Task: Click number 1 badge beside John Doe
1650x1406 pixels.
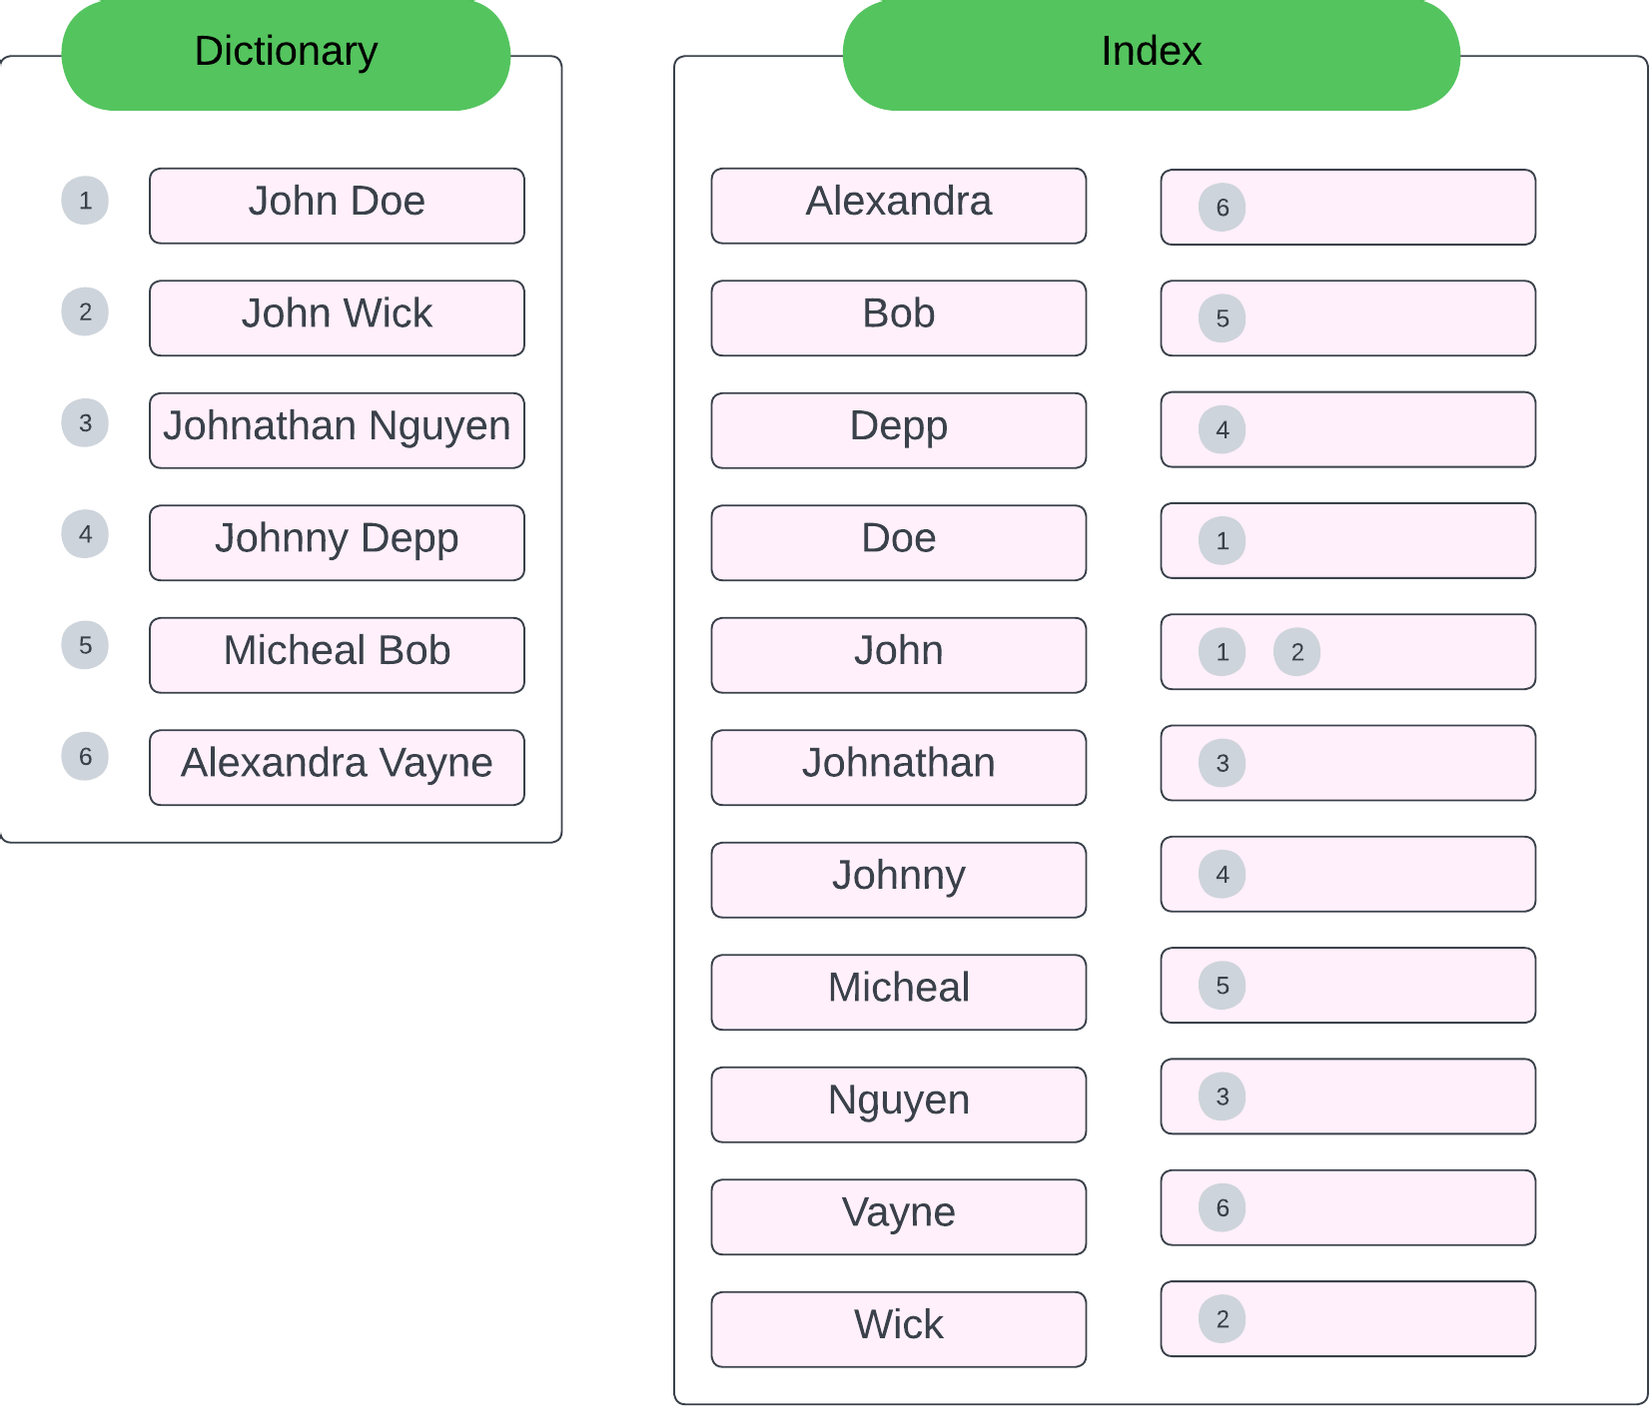Action: tap(85, 201)
